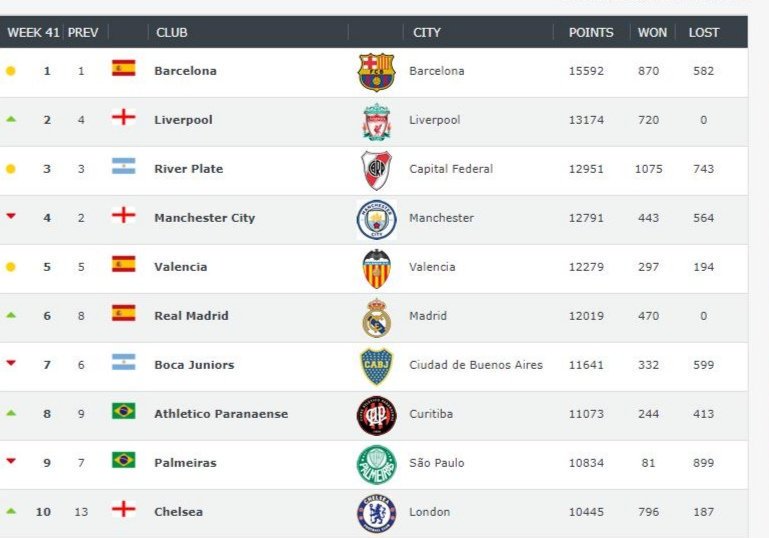Screen dimensions: 769x538
Task: Click the Boca Juniors club name
Action: (194, 365)
